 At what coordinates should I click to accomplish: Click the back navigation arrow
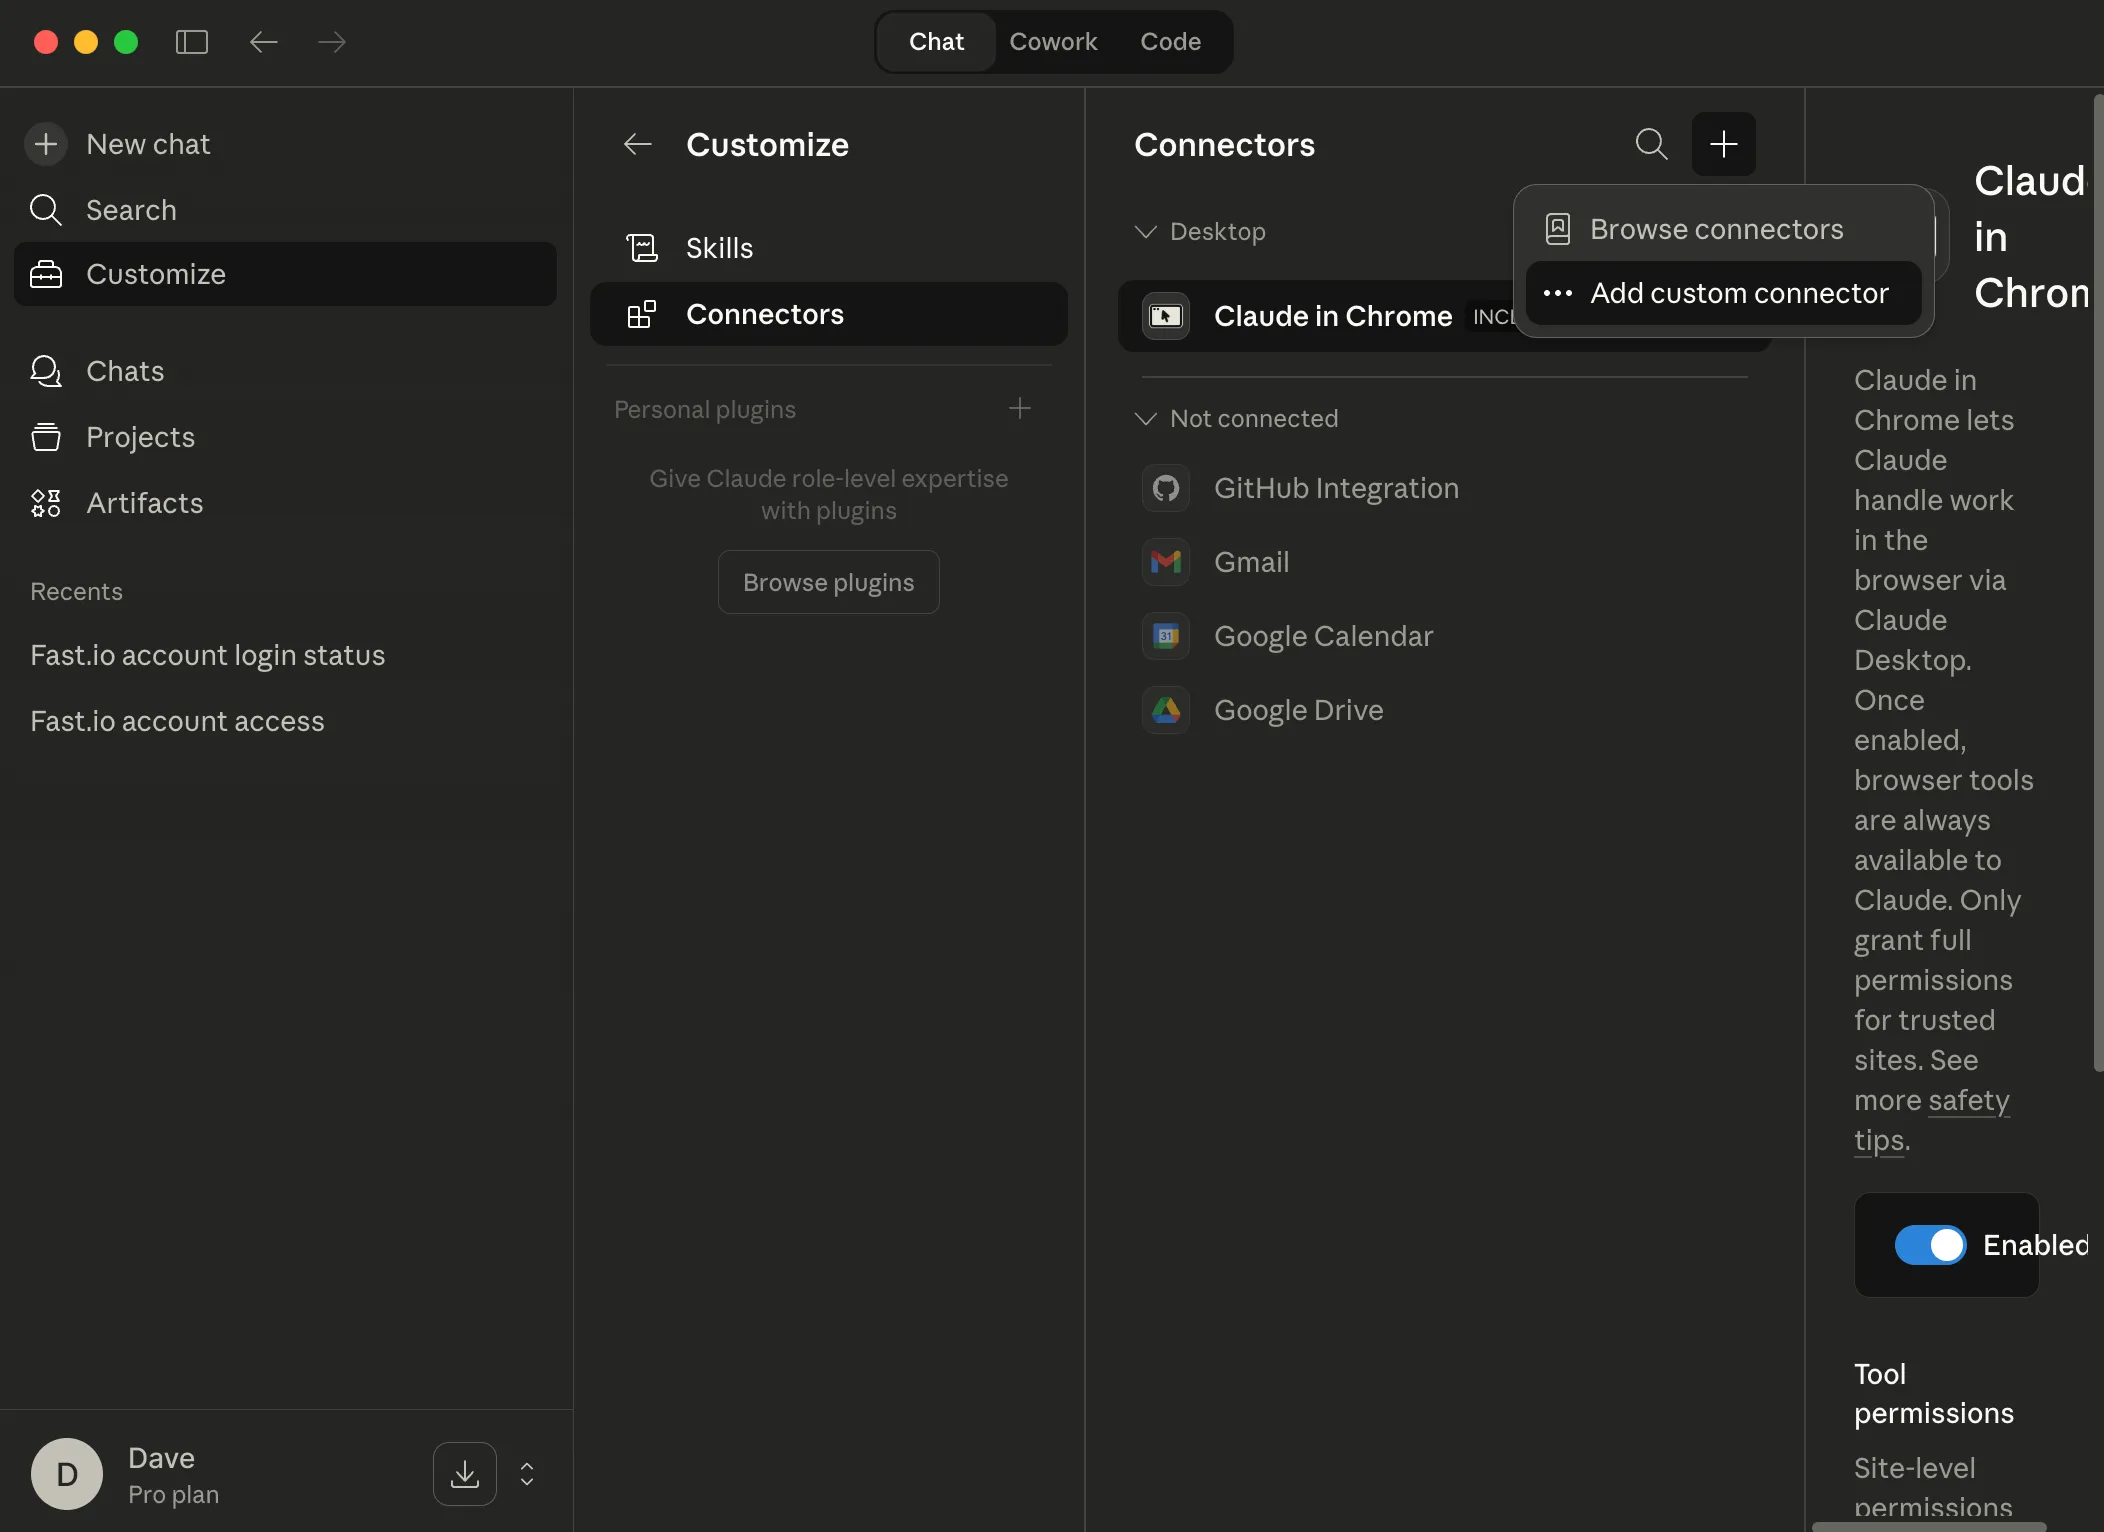pos(263,42)
